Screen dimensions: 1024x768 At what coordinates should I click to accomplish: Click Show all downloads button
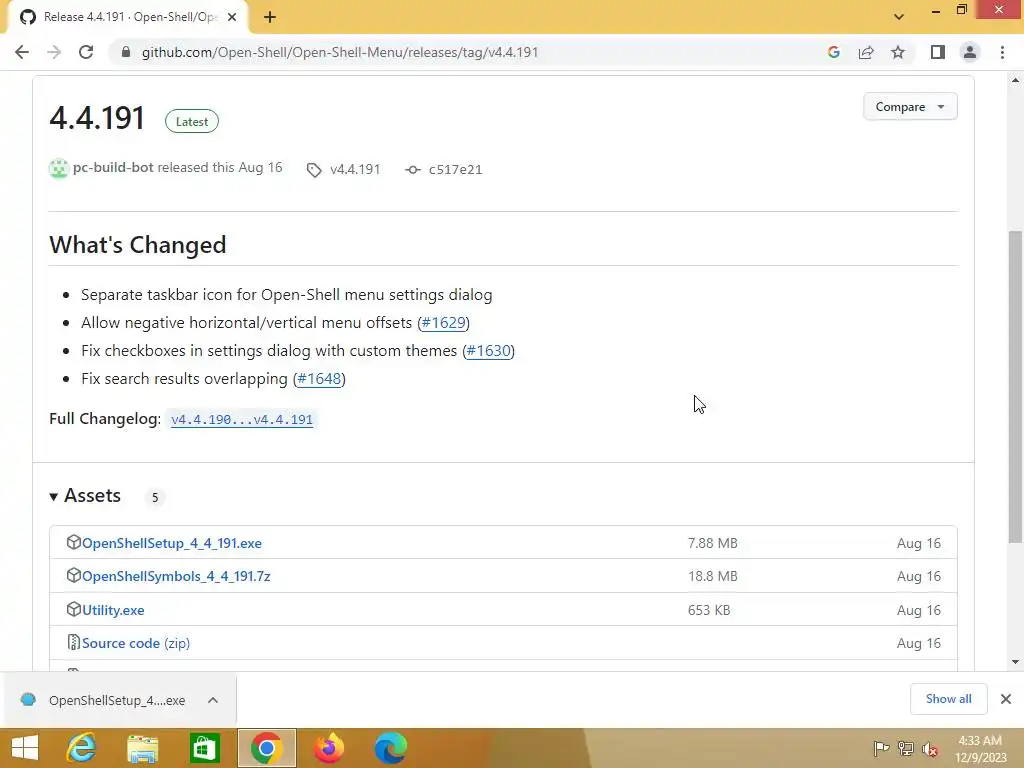(x=948, y=699)
